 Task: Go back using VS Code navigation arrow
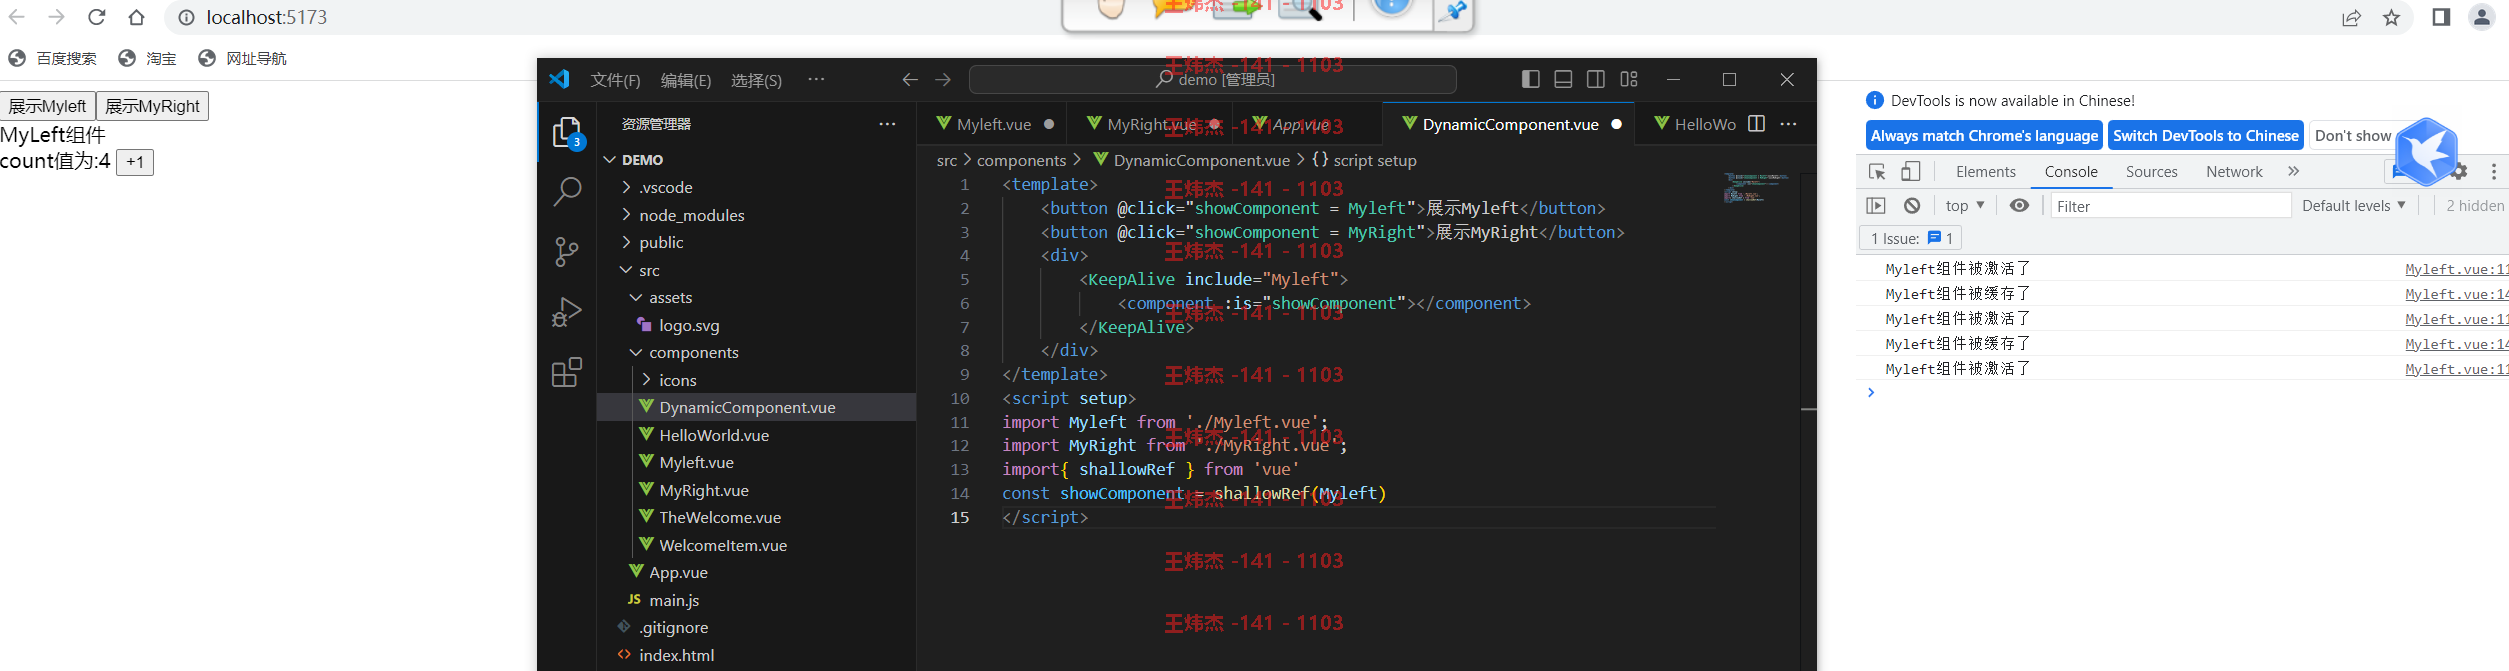click(909, 80)
